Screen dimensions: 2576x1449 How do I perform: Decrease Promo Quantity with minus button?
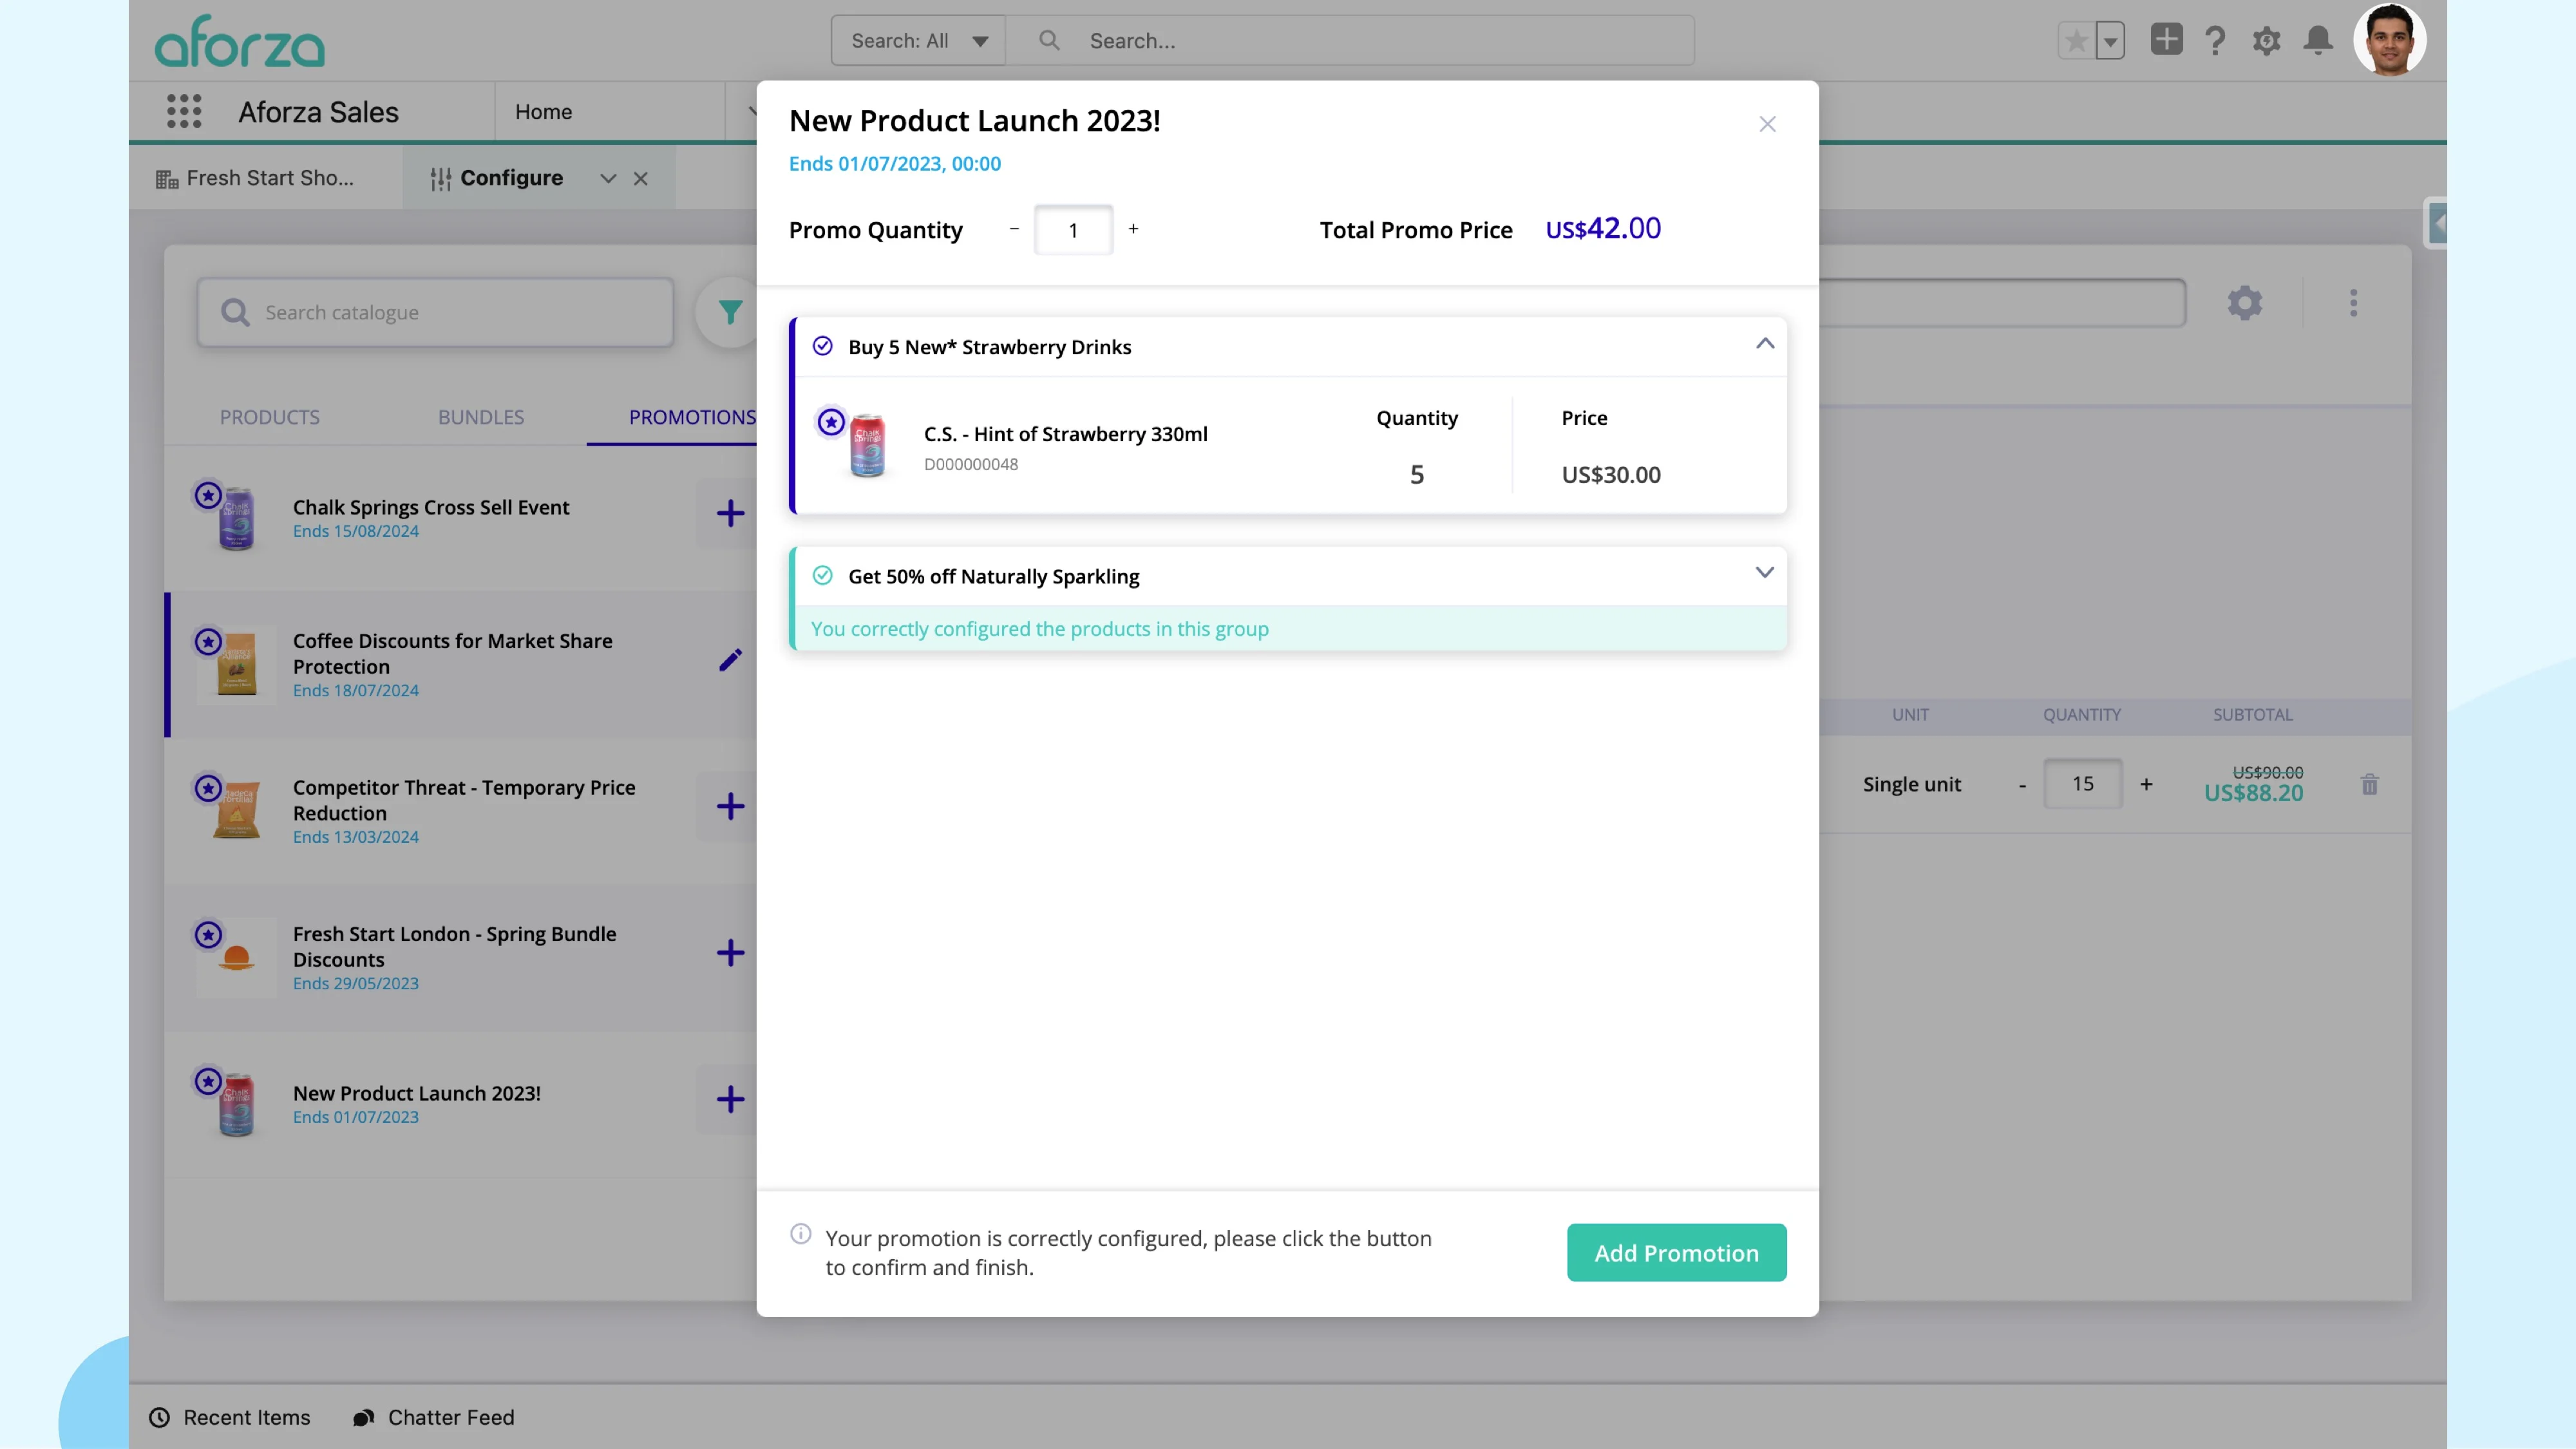click(1014, 229)
